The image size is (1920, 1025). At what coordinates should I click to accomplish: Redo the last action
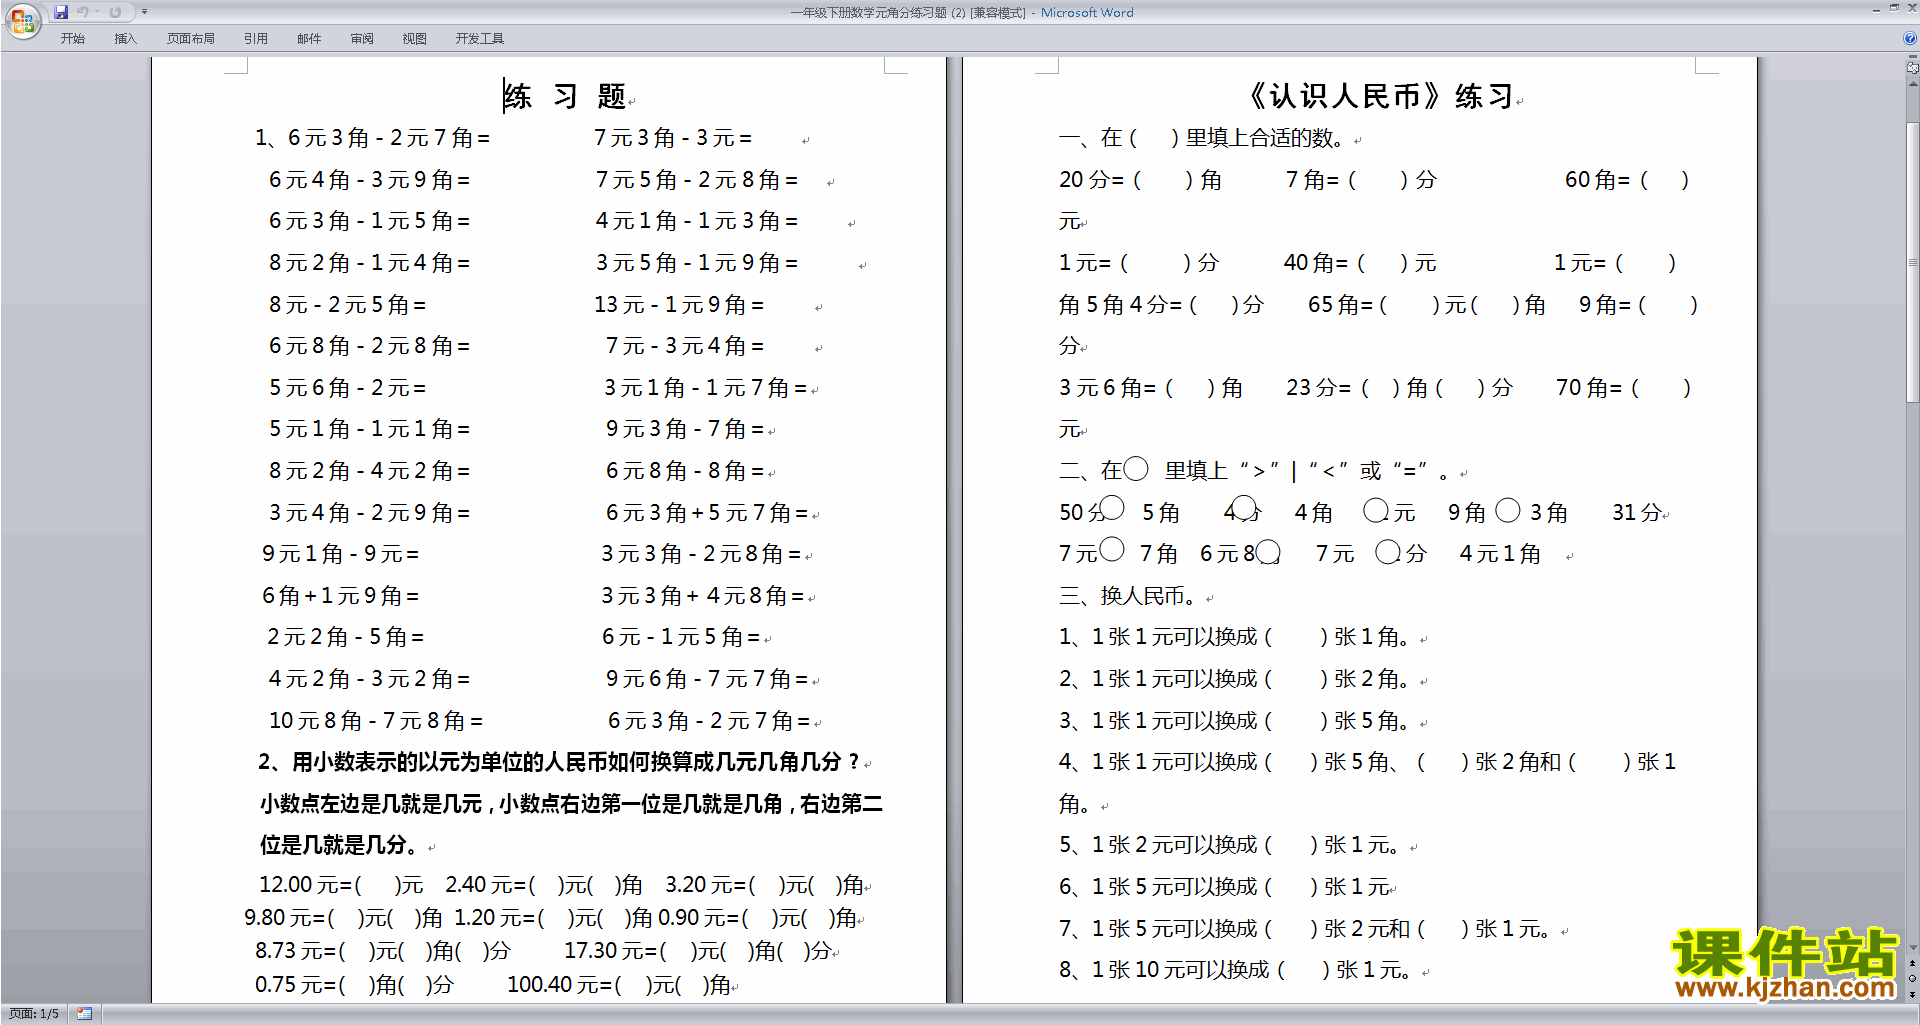tap(115, 12)
